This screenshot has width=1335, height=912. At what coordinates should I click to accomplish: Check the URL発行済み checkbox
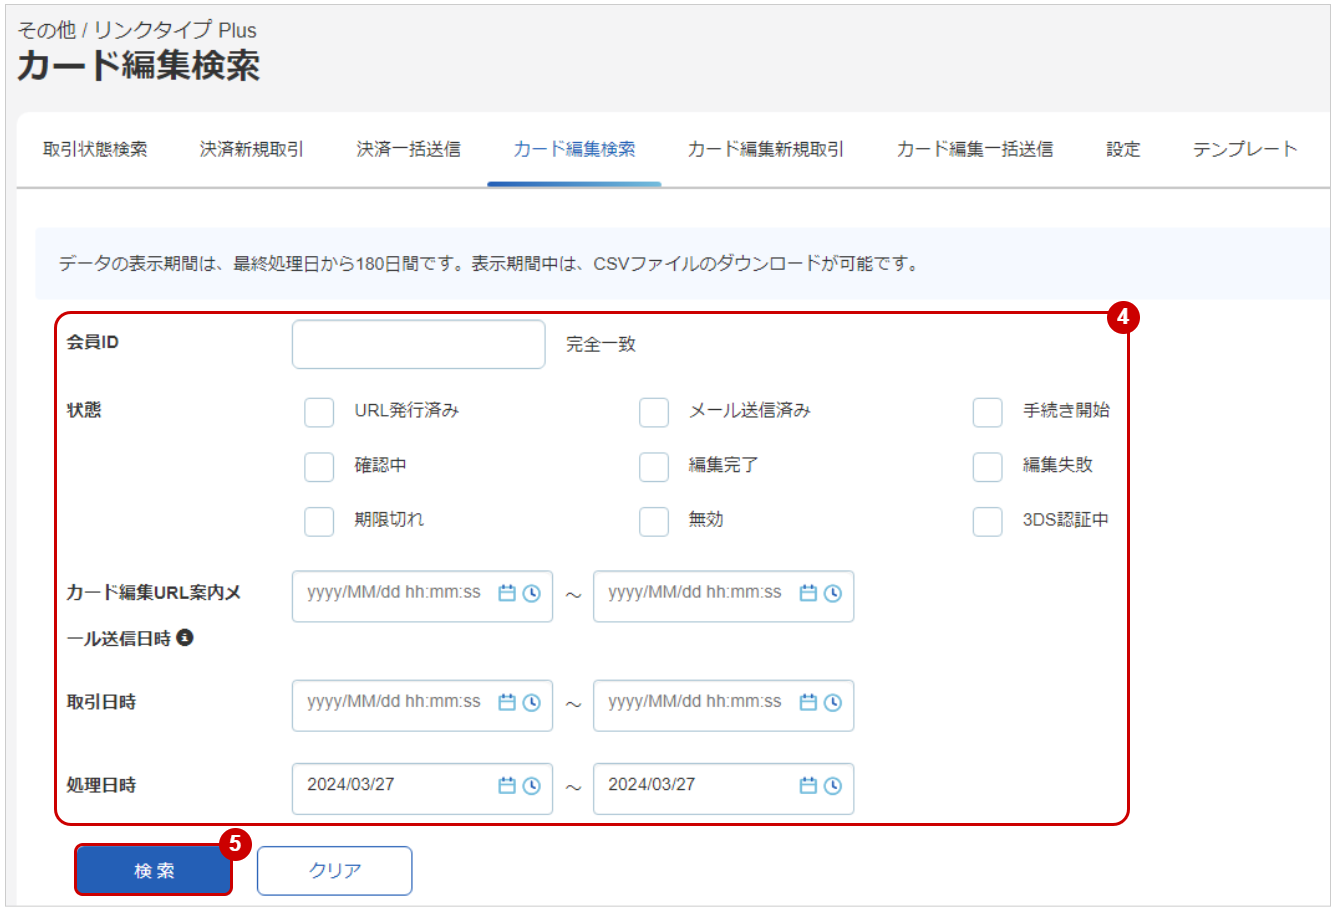(x=319, y=412)
